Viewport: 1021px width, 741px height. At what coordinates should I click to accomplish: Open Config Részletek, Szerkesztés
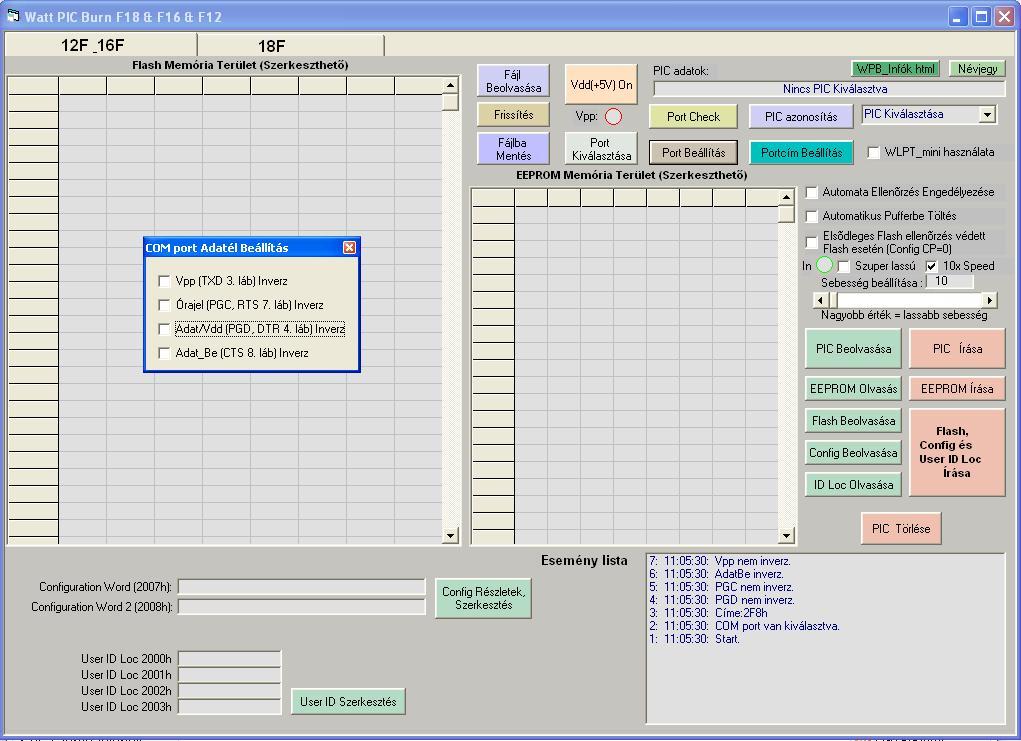pos(483,598)
